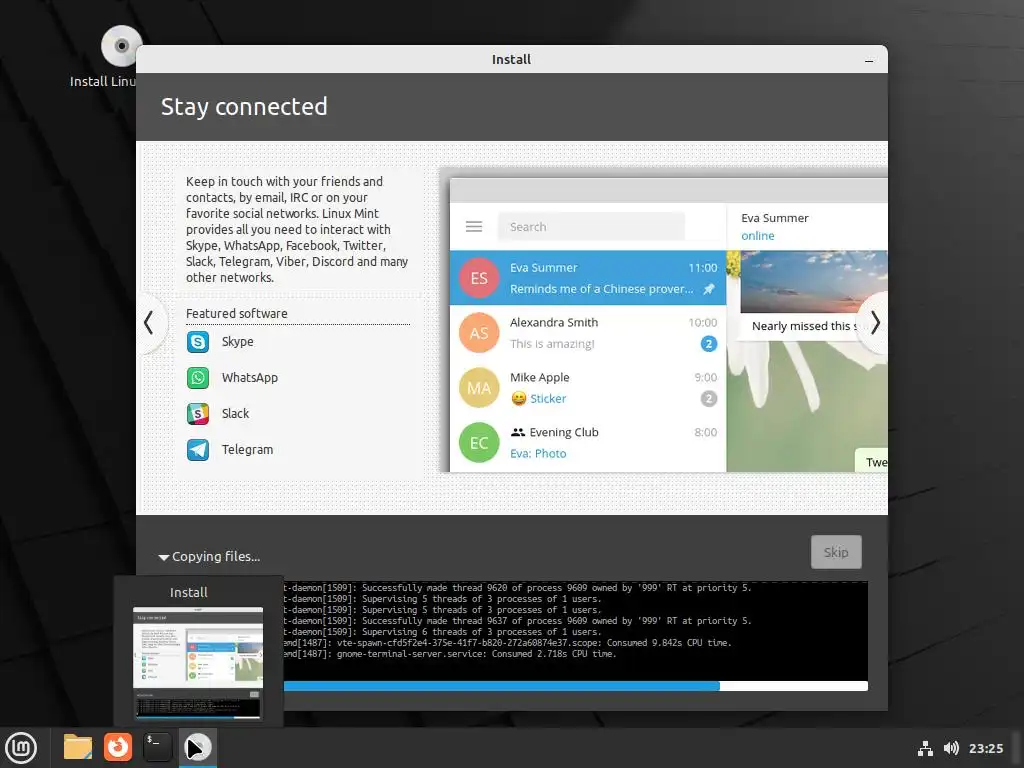Advance to the next slide arrow
The image size is (1024, 768).
click(x=874, y=323)
